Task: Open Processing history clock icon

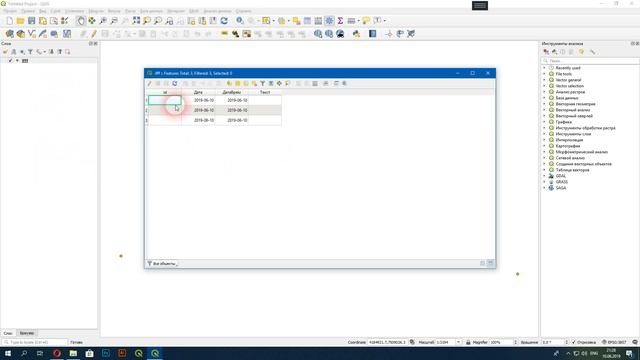Action: pos(563,52)
